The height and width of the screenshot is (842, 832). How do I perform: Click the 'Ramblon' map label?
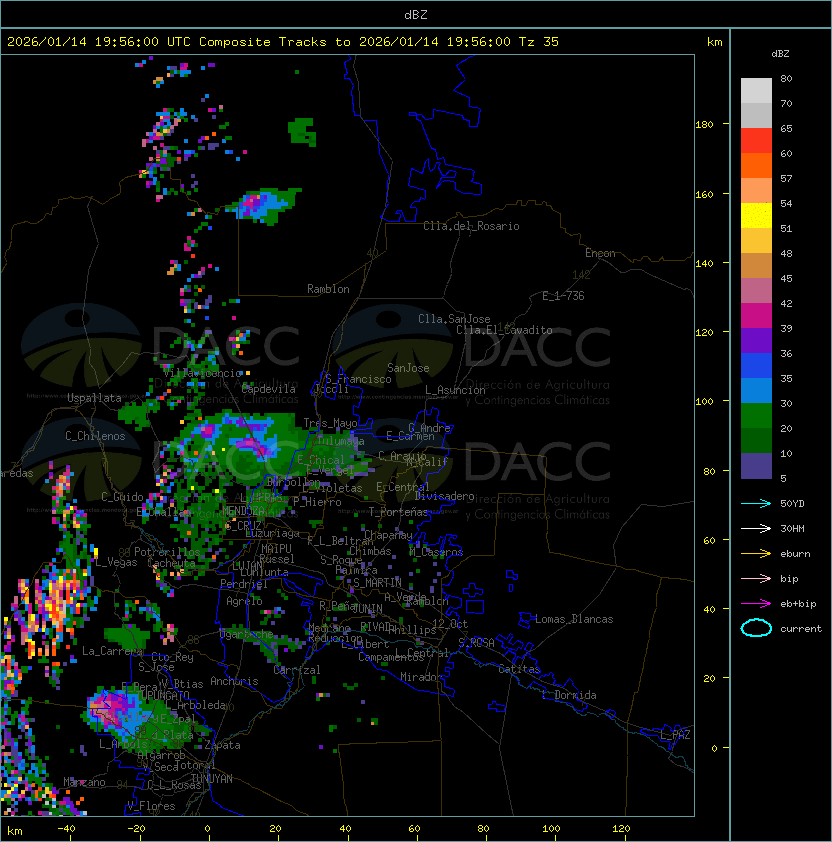pyautogui.click(x=328, y=289)
